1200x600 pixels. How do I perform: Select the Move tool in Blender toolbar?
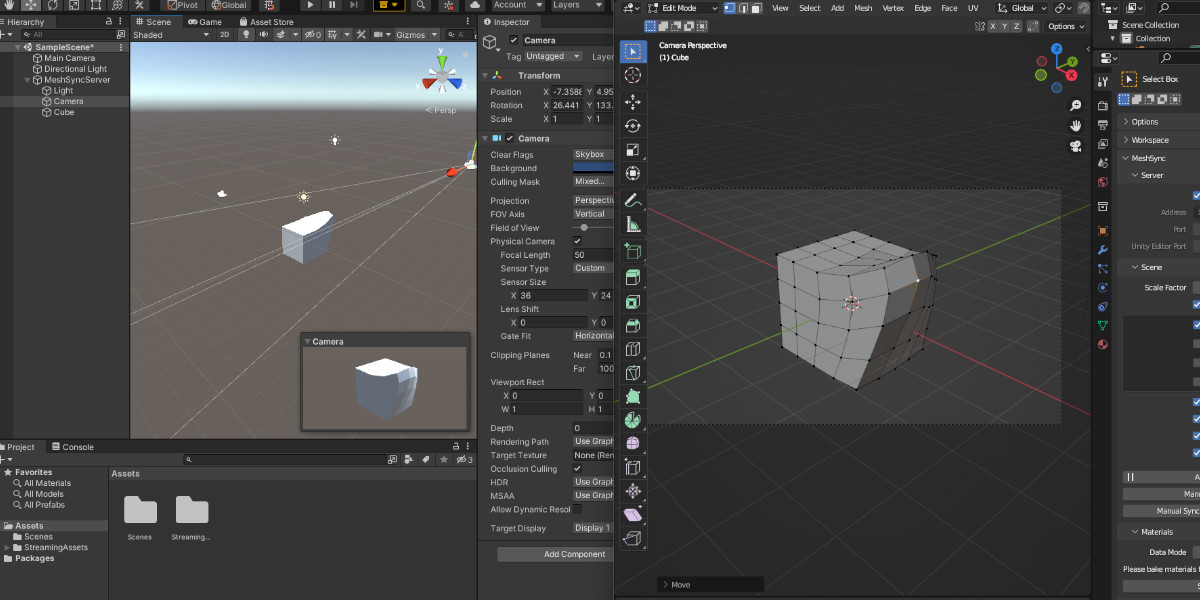[632, 102]
